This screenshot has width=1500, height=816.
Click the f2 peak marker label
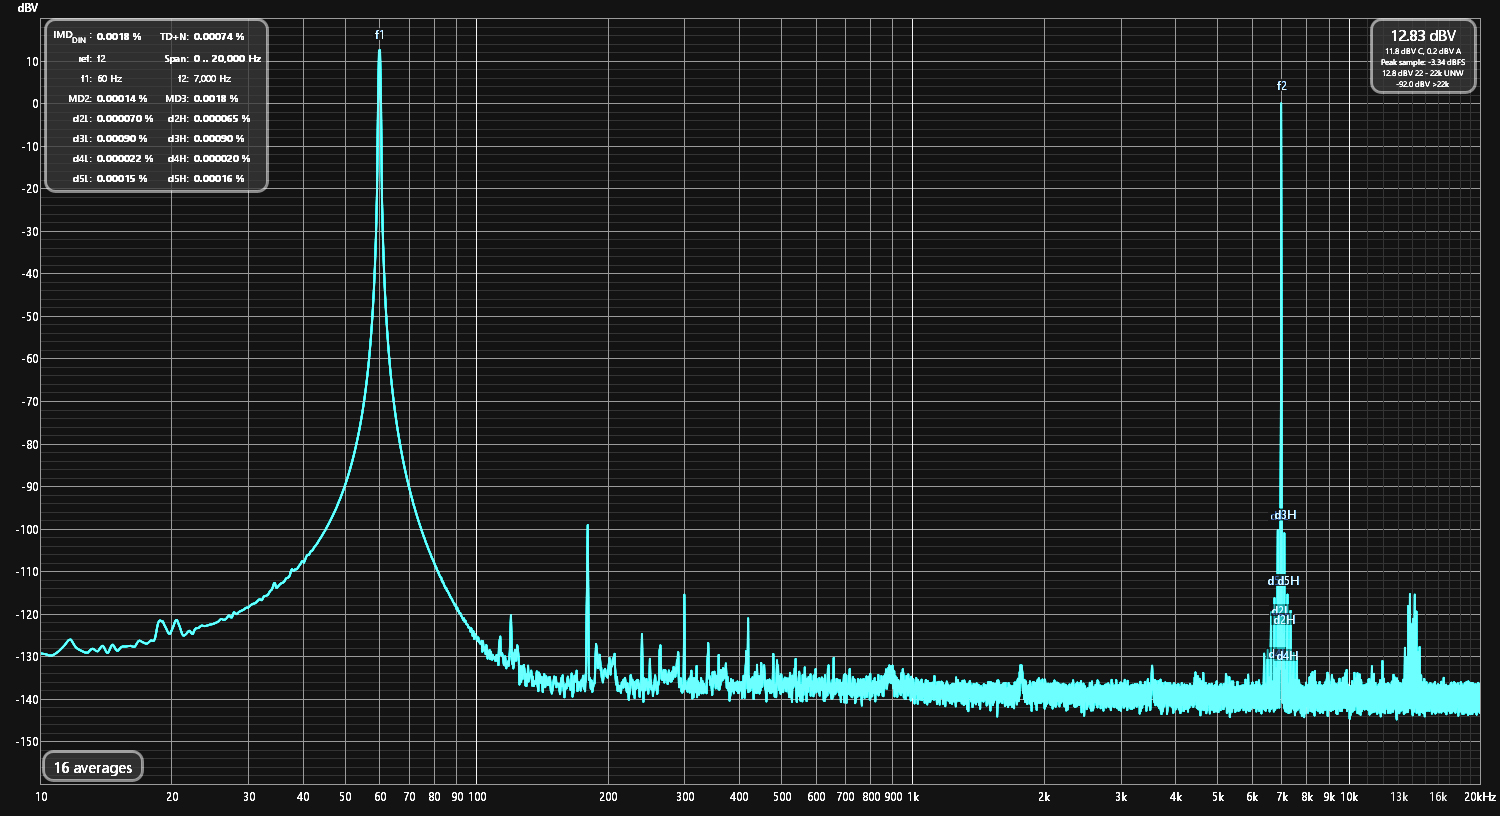(1281, 86)
